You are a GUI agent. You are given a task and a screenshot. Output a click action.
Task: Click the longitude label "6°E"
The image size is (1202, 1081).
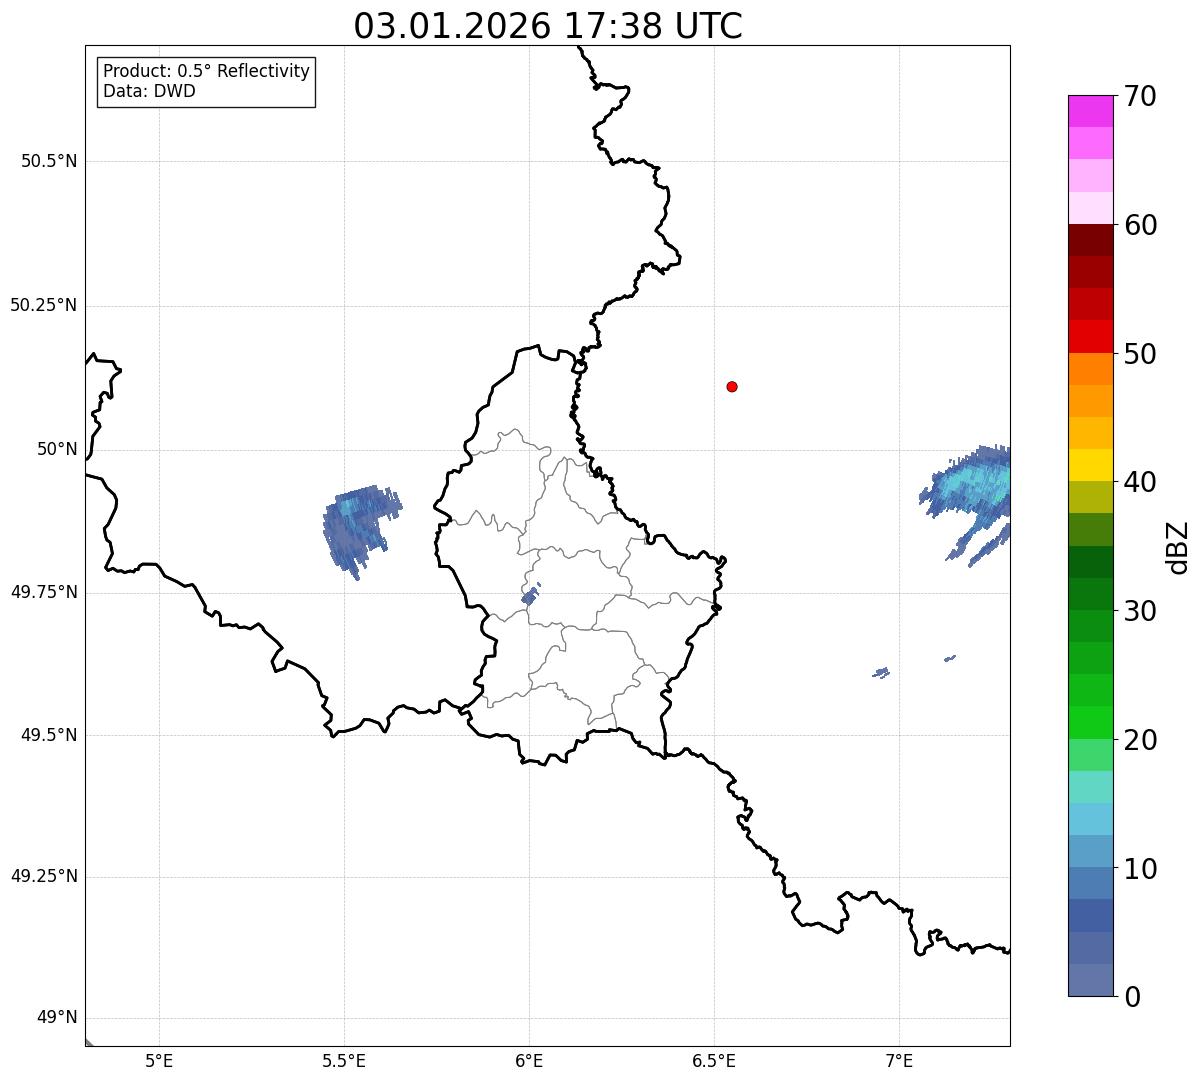tap(529, 1060)
